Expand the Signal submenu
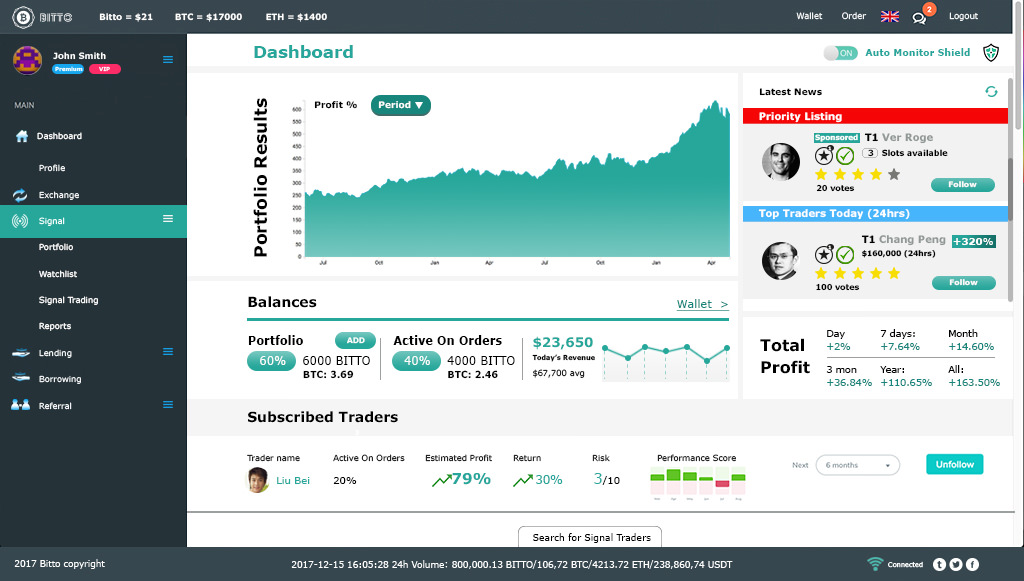The height and width of the screenshot is (581, 1024). (168, 219)
